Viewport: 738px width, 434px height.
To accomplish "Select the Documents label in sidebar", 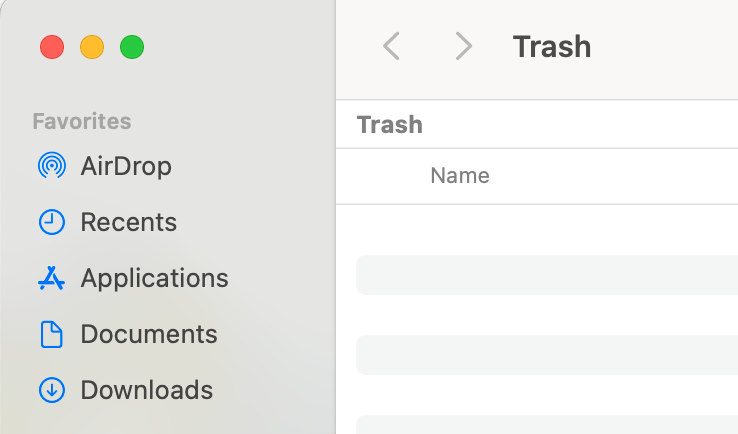I will point(148,334).
